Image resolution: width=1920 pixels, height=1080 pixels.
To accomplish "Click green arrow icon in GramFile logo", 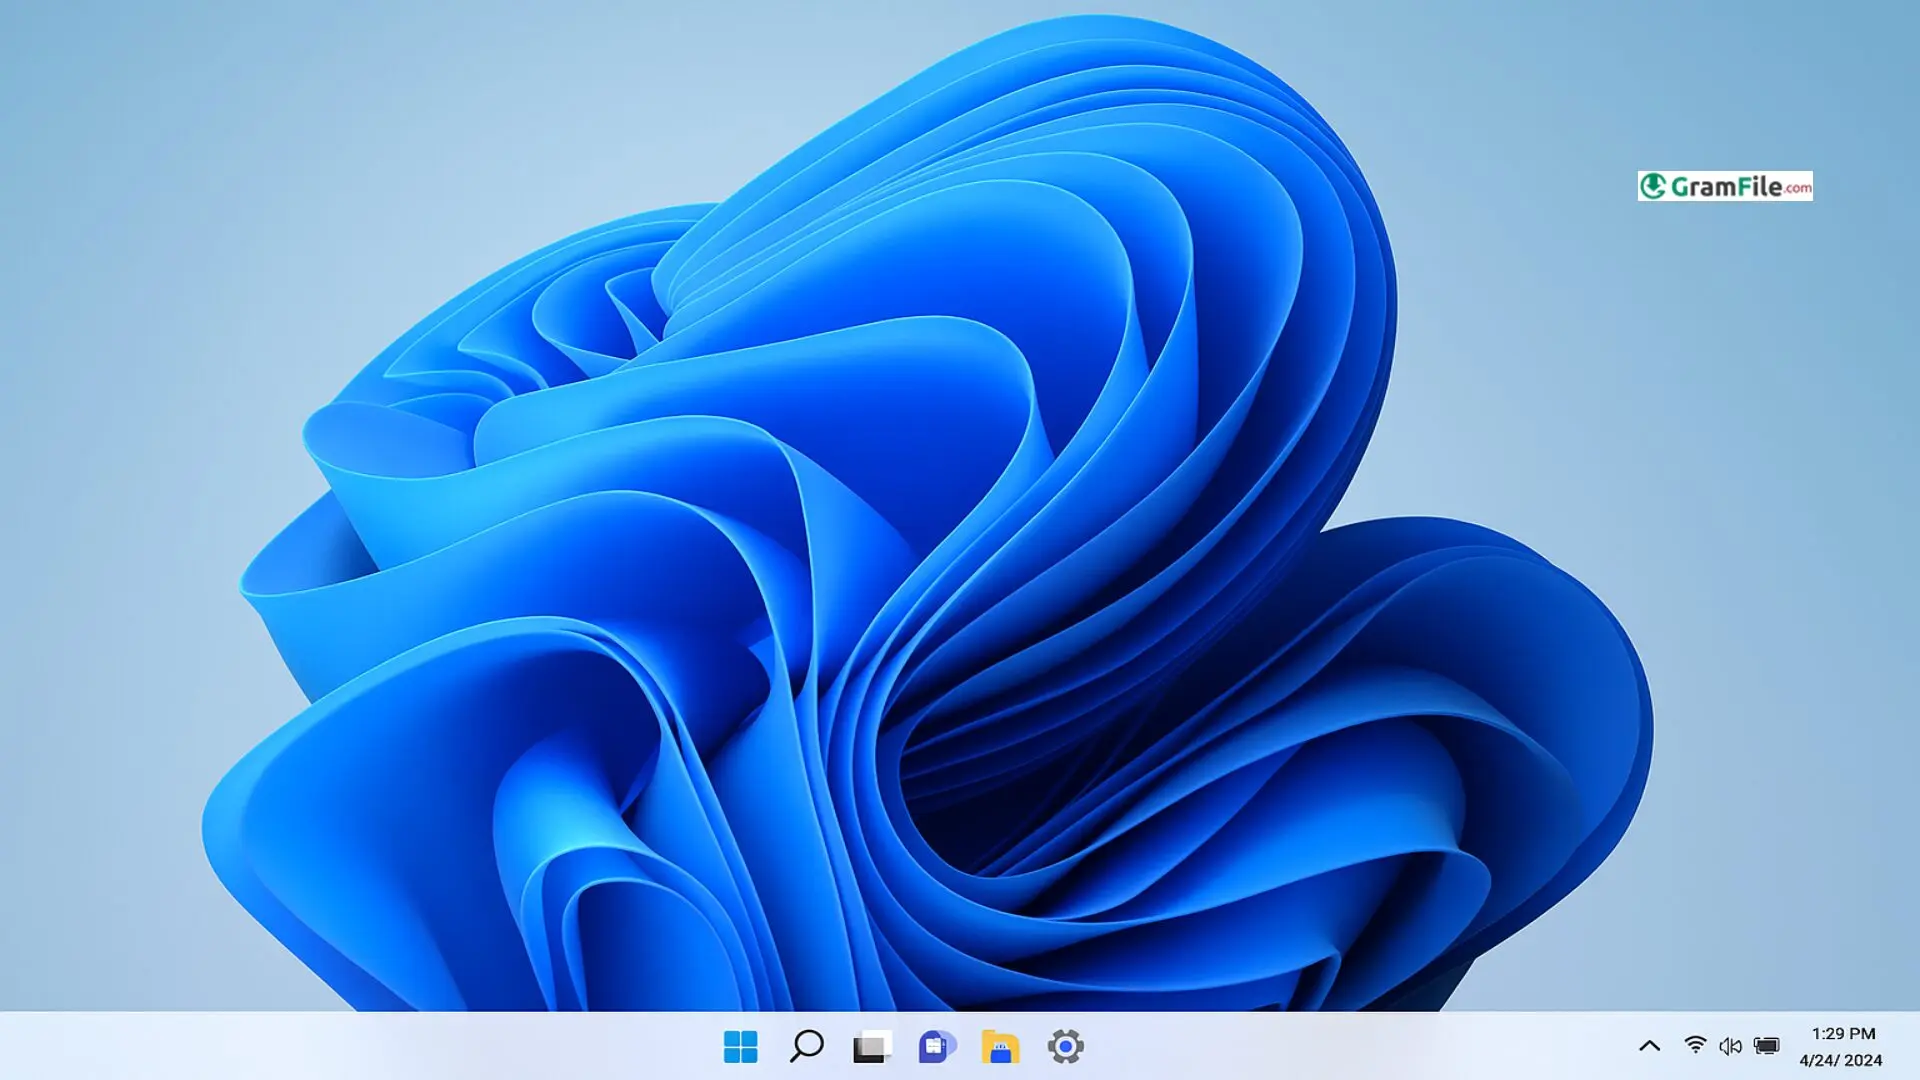I will pos(1653,186).
